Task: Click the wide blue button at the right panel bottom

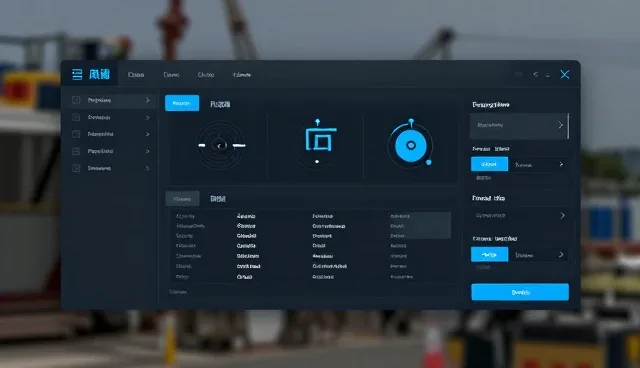Action: [520, 292]
